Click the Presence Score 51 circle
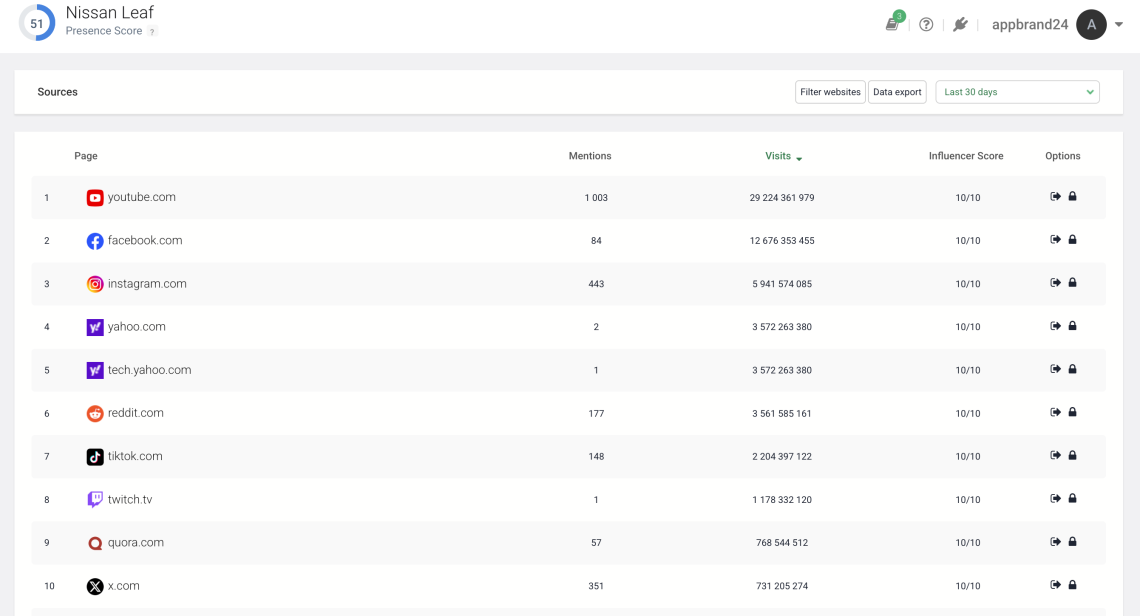The image size is (1140, 616). click(36, 23)
